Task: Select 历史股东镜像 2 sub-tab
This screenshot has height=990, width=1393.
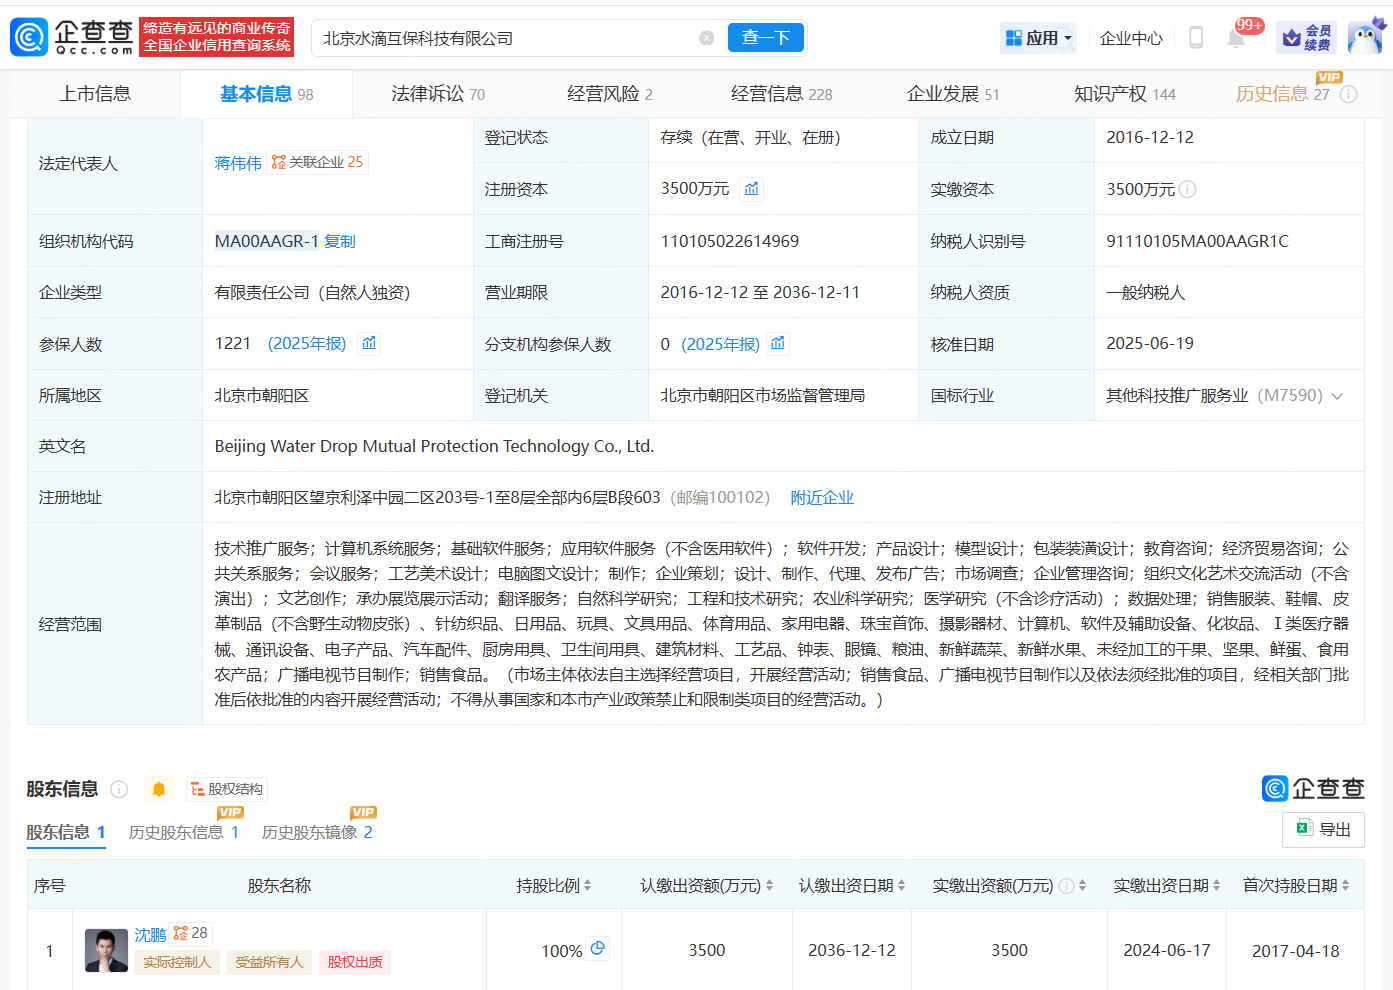Action: (317, 832)
